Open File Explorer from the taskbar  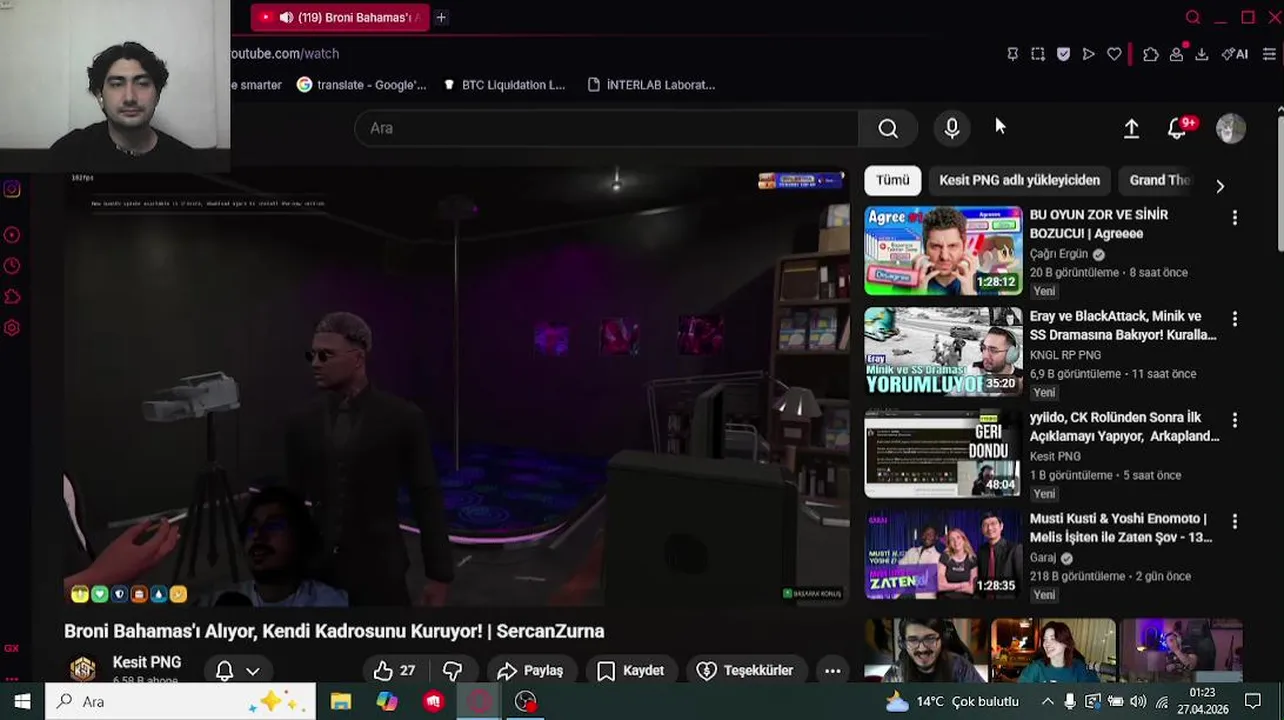tap(341, 701)
